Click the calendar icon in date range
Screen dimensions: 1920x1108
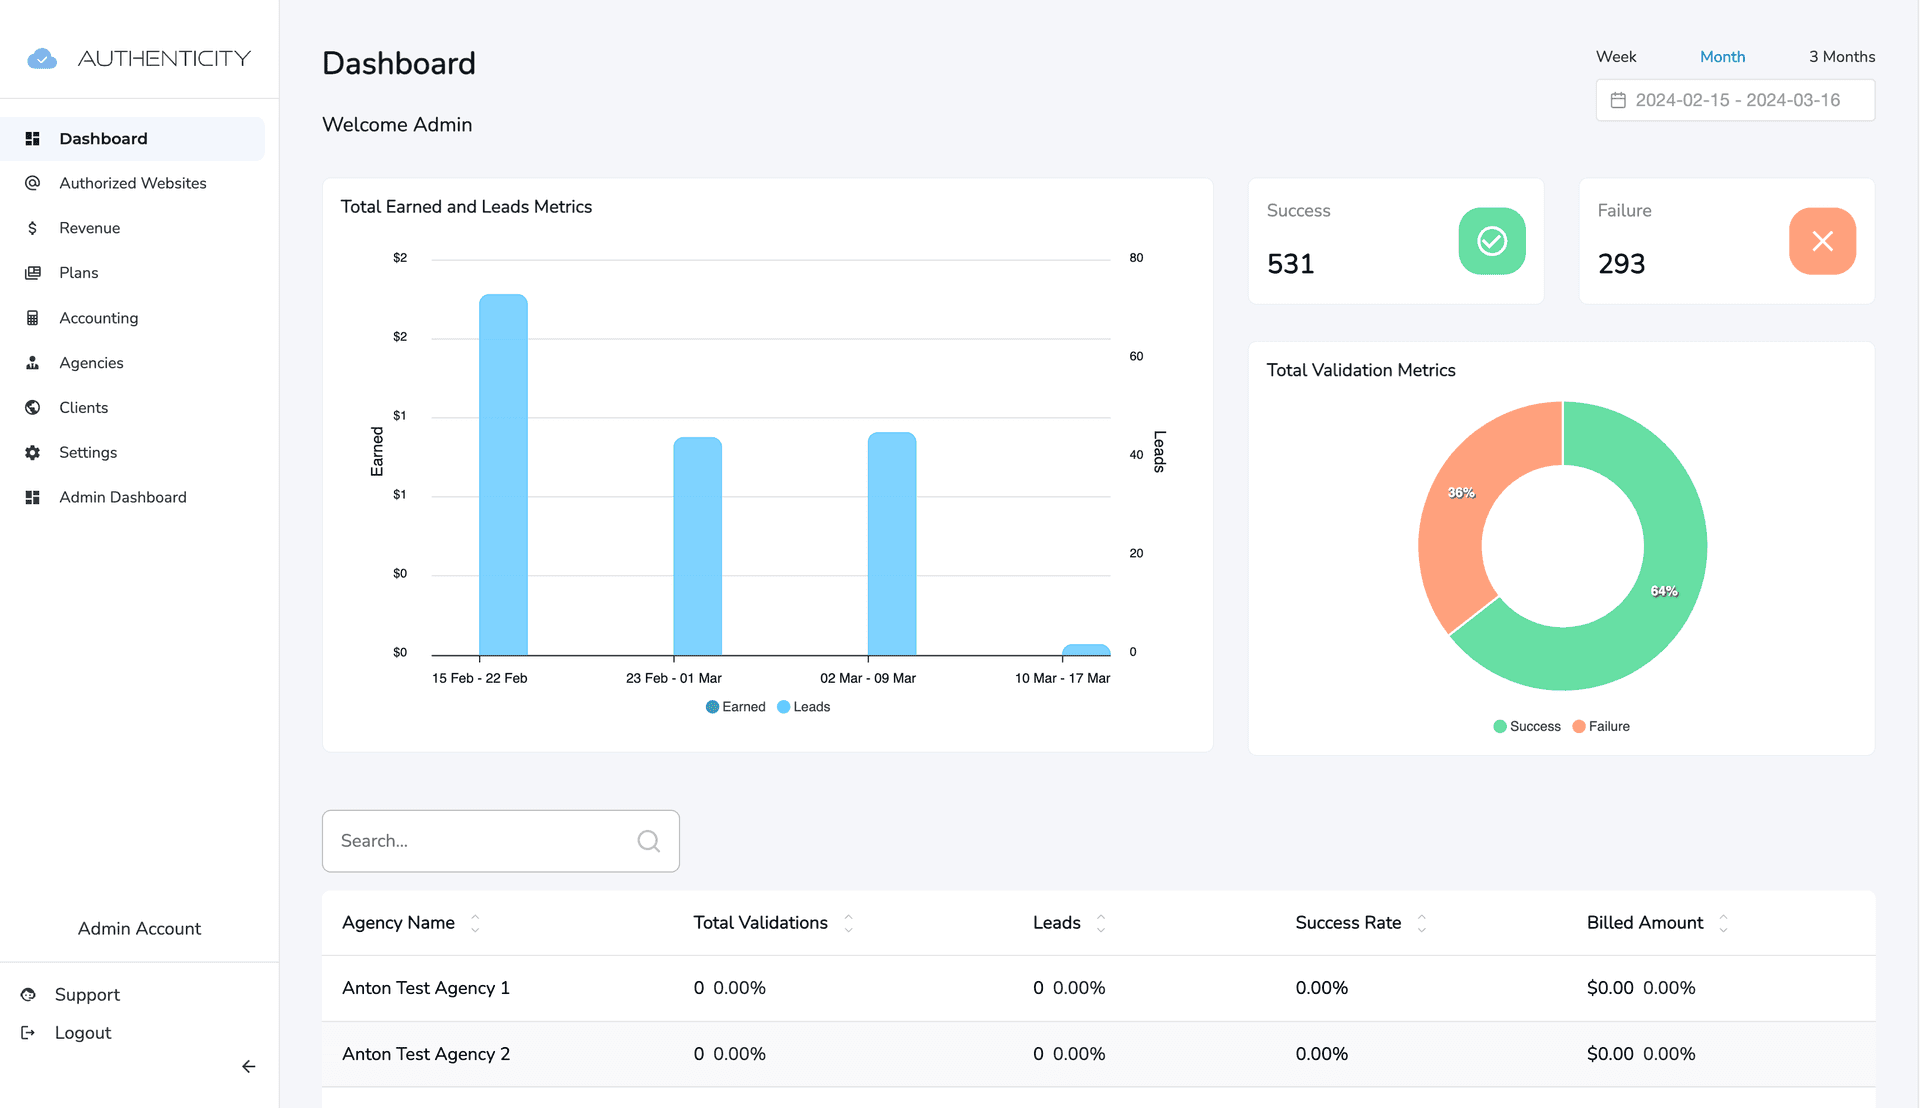click(x=1618, y=100)
